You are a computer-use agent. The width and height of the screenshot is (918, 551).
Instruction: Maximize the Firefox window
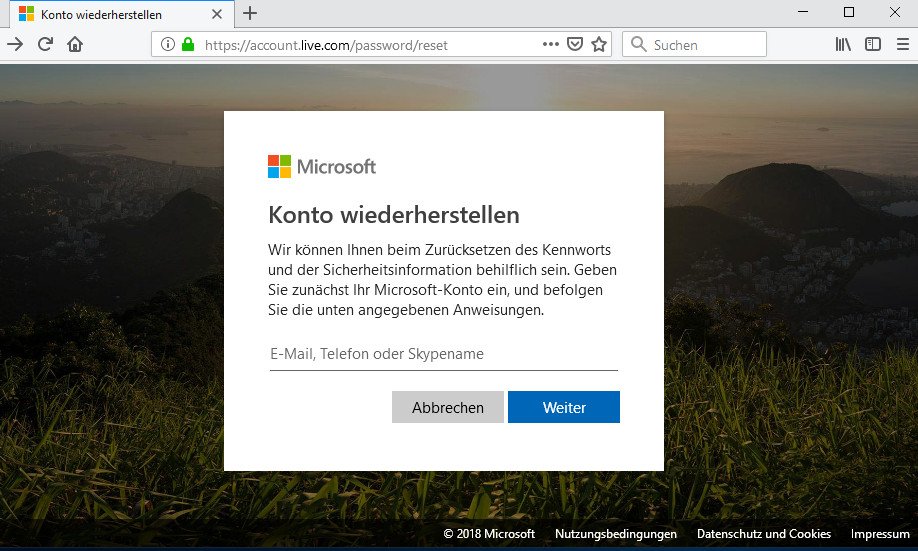pos(849,12)
